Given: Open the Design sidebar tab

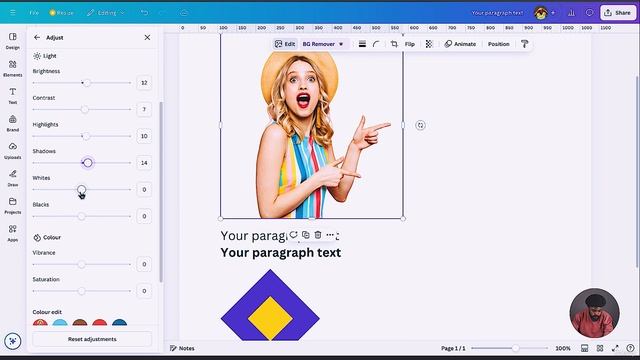Looking at the screenshot, I should point(13,41).
